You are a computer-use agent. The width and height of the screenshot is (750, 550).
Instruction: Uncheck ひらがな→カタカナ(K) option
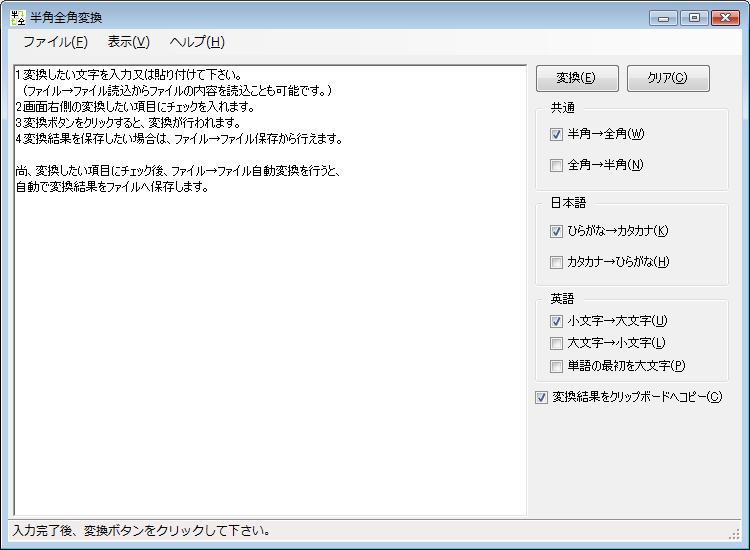557,231
